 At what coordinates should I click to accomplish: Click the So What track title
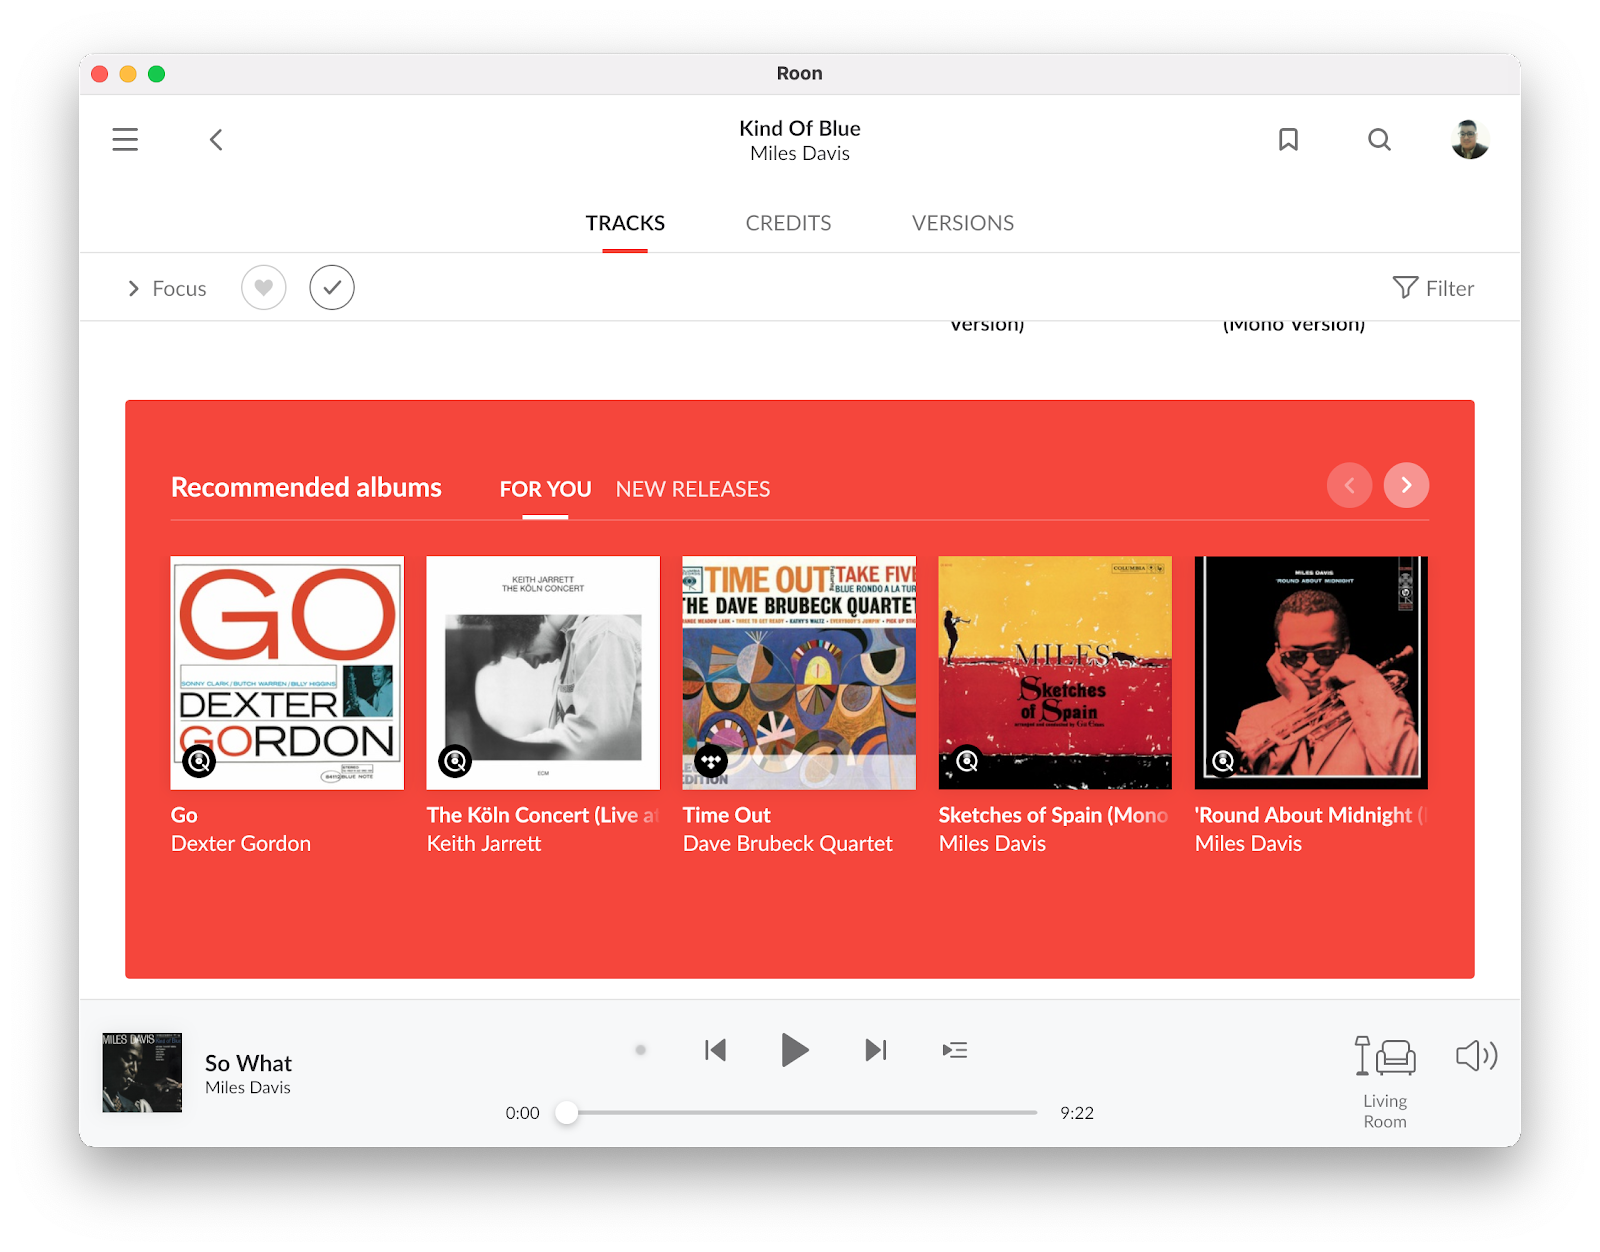[x=248, y=1063]
